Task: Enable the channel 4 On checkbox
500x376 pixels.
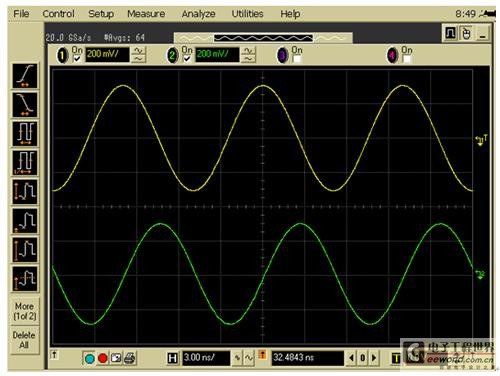Action: 407,59
